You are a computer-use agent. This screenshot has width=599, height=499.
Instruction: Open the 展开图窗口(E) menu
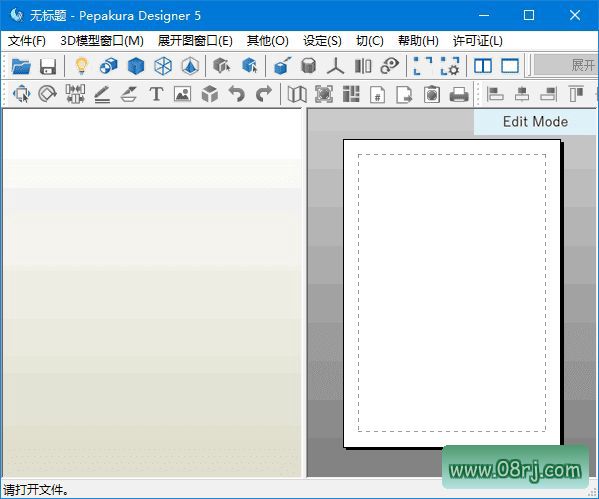click(195, 41)
